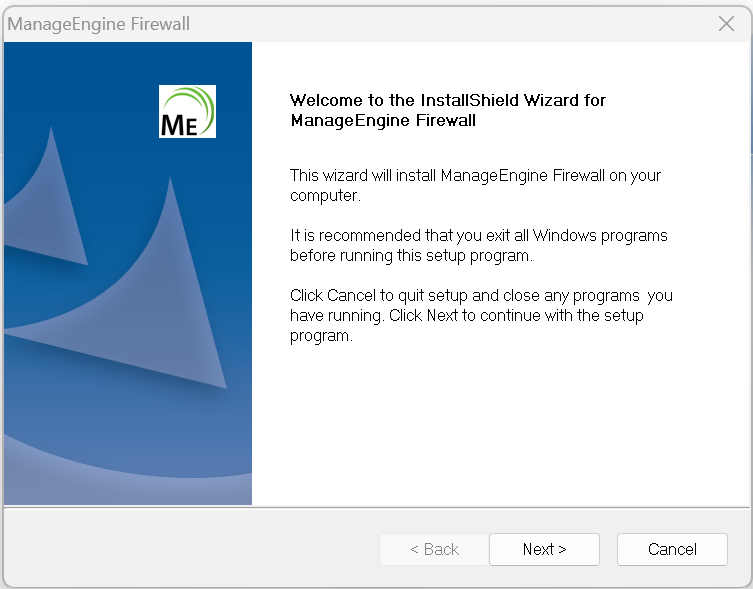Screen dimensions: 753x589
Task: Click the ManageEngine ME logo icon
Action: (x=187, y=111)
